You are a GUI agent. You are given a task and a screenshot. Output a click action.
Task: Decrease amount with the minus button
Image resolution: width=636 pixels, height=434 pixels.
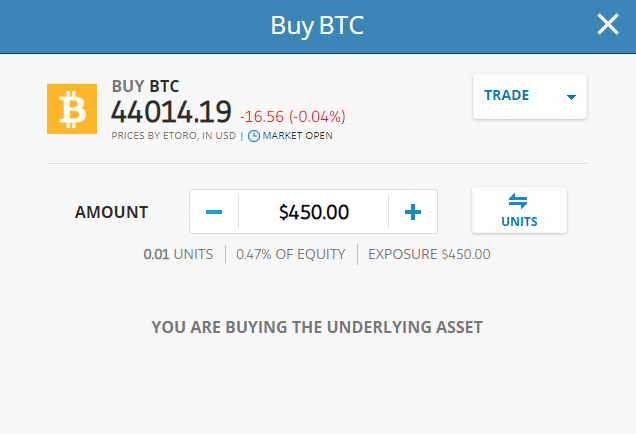point(214,212)
